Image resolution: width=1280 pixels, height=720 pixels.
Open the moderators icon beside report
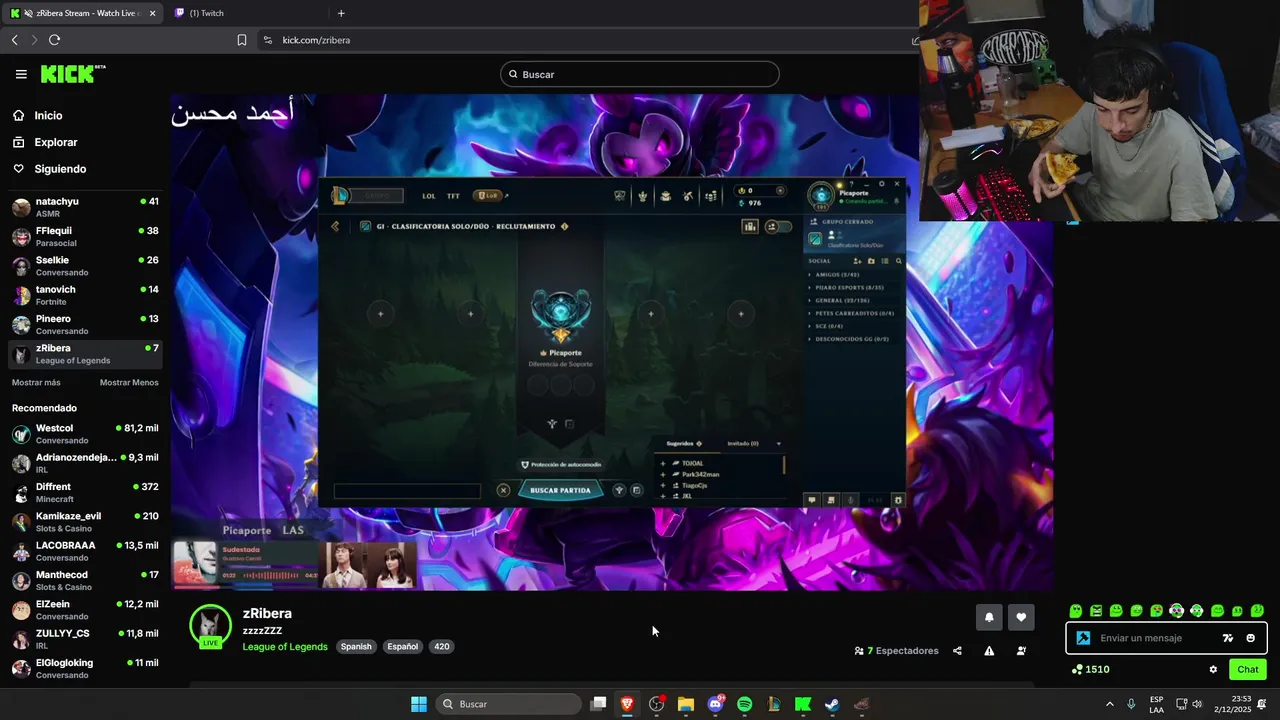coord(1021,651)
